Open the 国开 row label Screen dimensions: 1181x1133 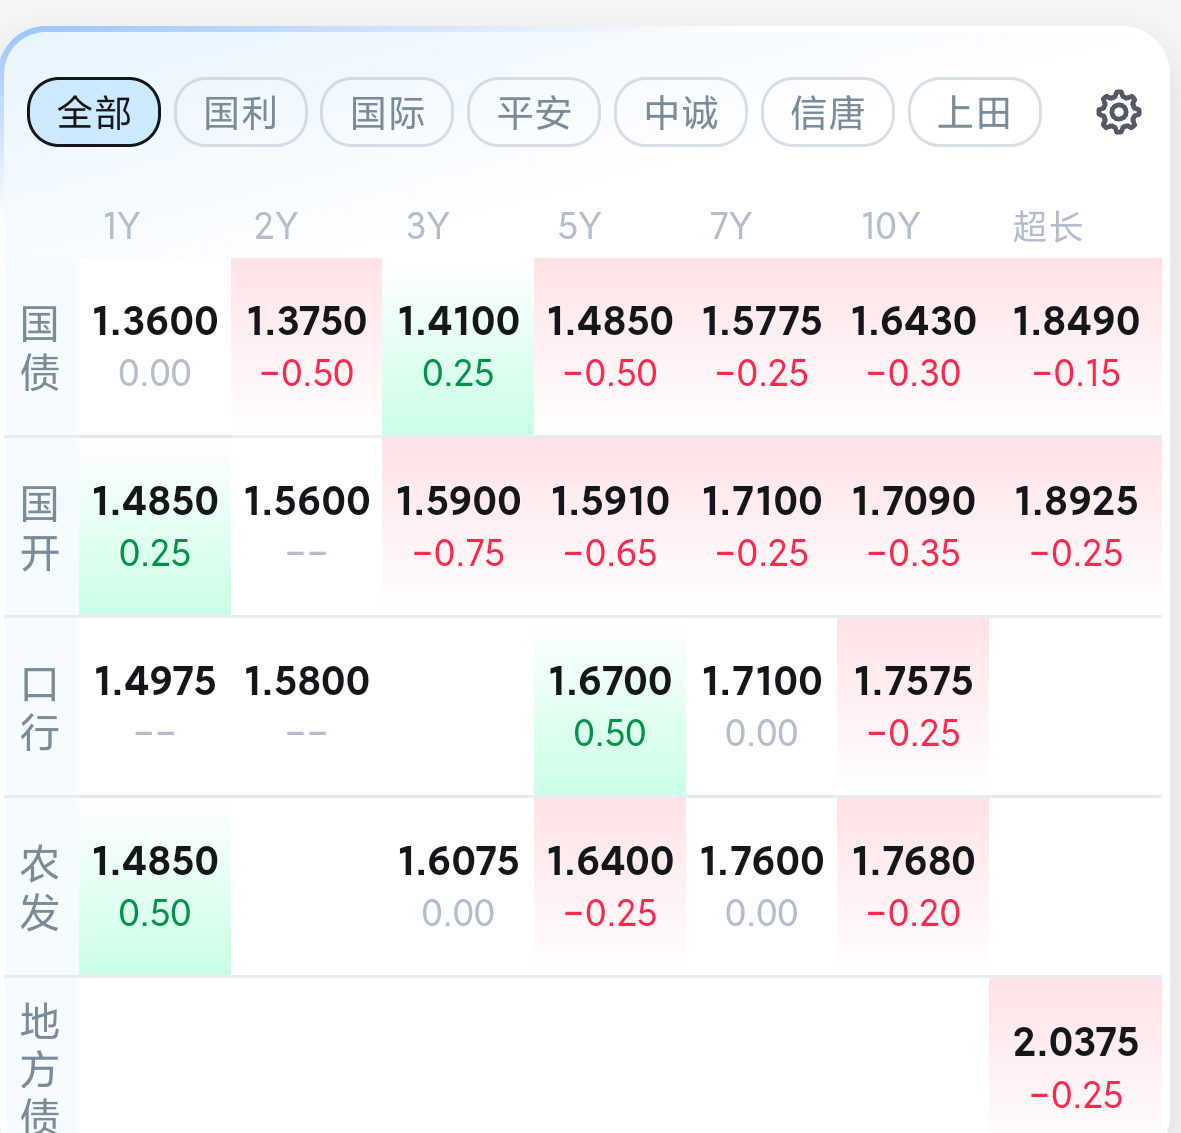[40, 527]
